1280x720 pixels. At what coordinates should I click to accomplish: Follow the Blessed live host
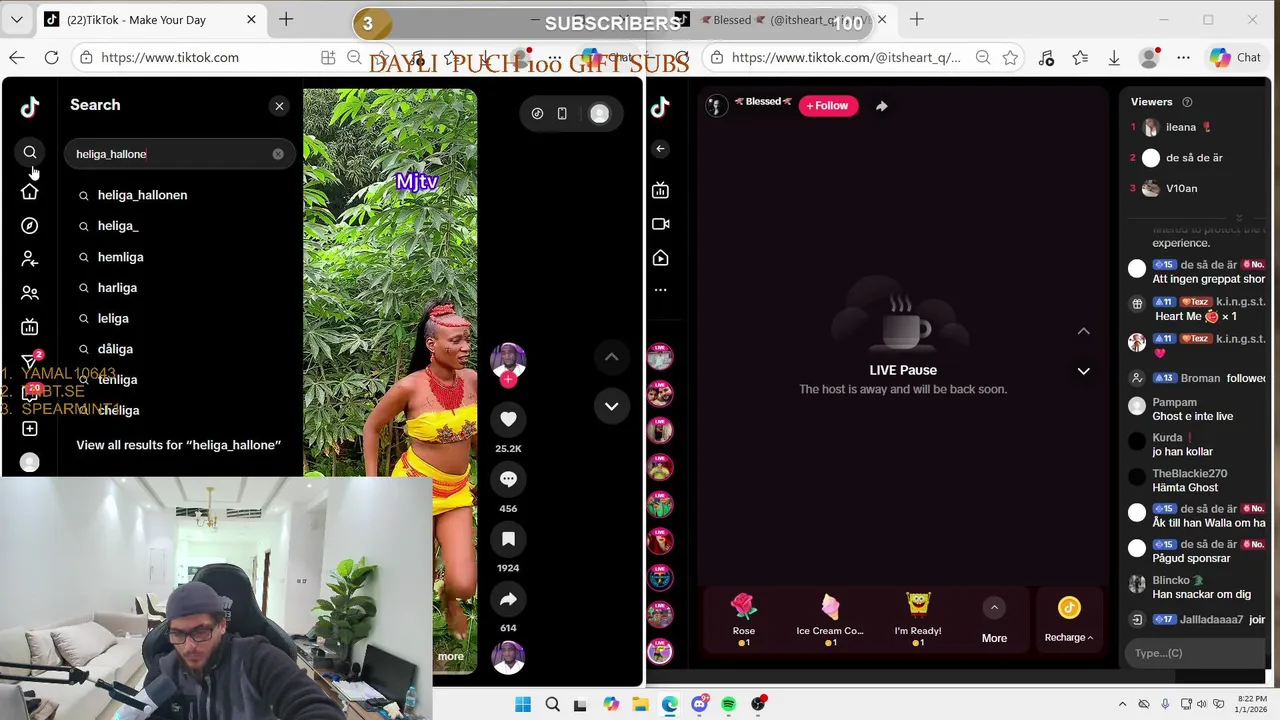[828, 105]
